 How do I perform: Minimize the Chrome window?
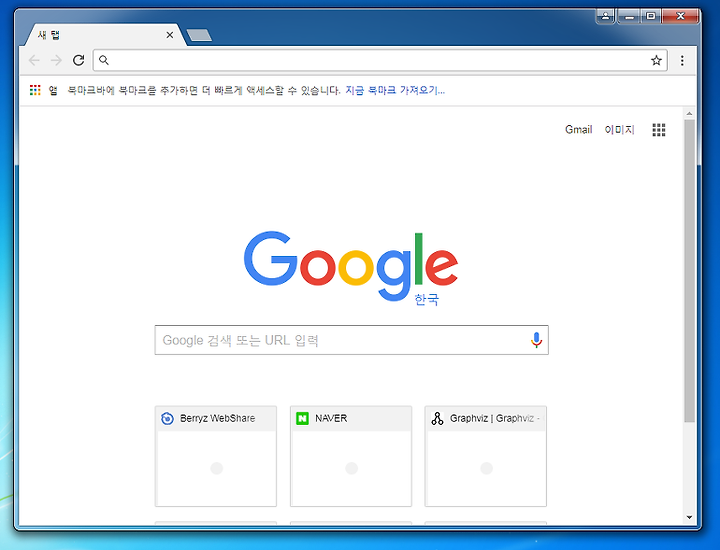point(630,16)
